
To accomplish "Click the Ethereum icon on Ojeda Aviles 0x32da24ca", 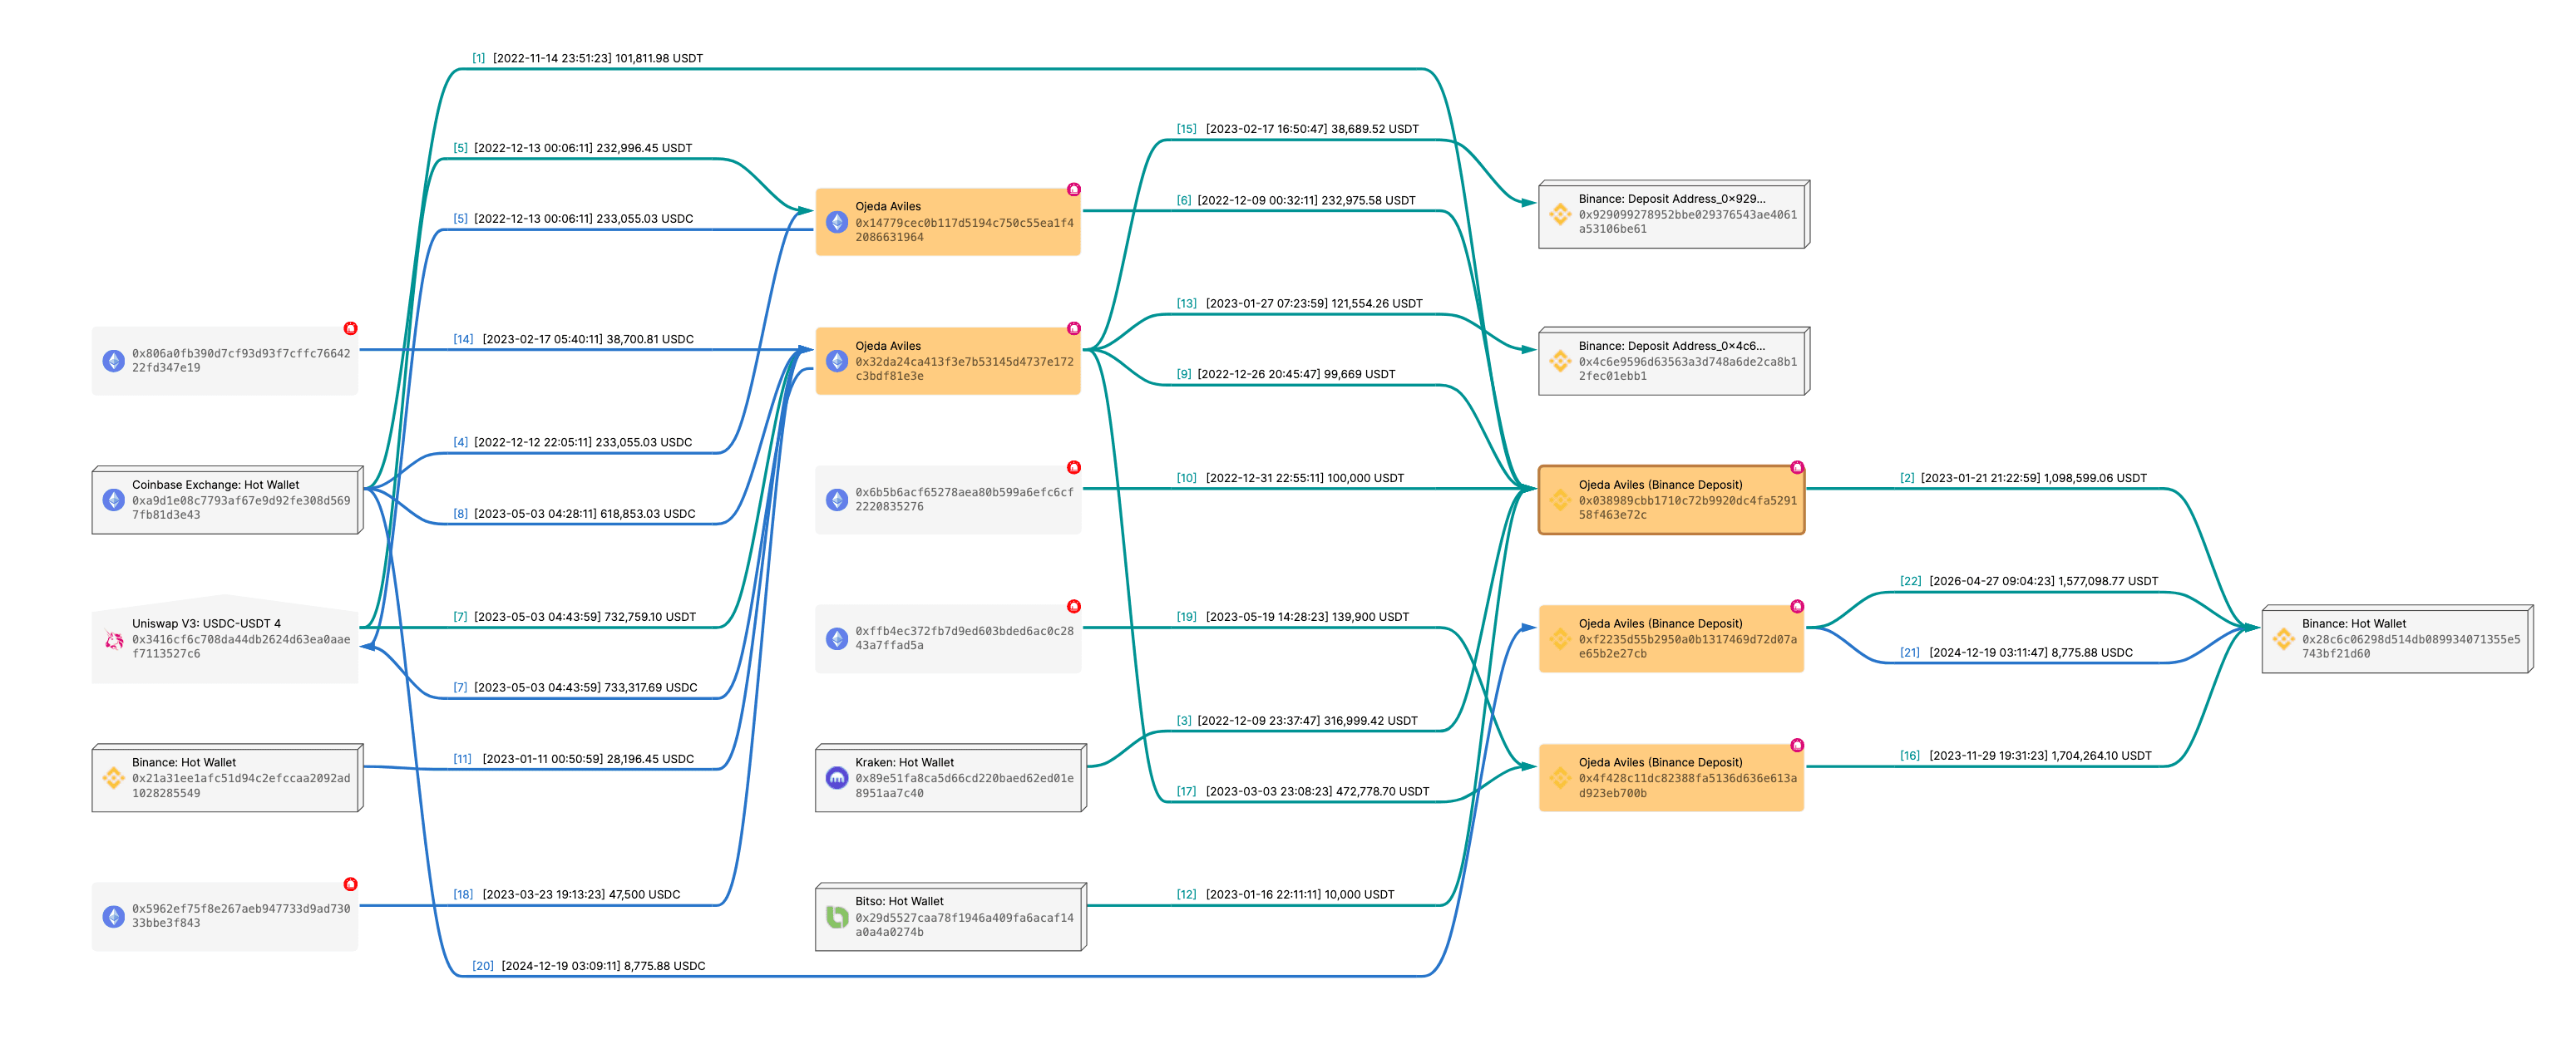I will 837,361.
